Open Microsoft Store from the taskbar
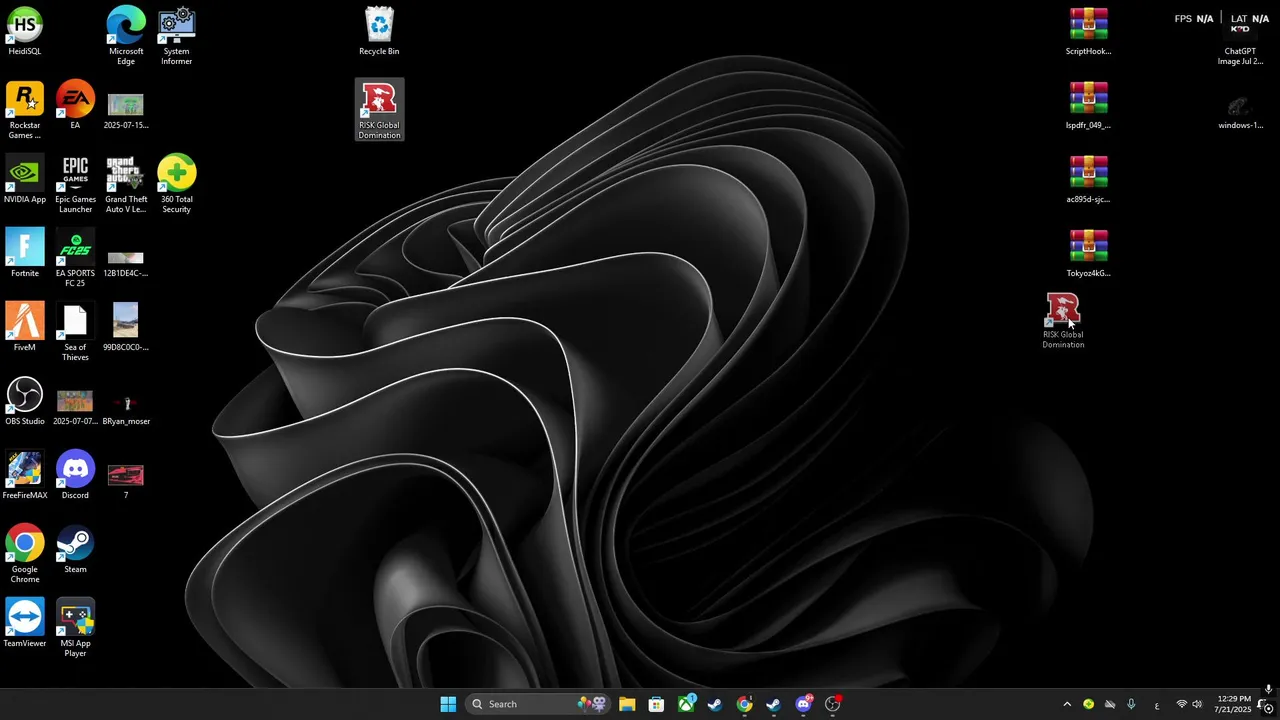Viewport: 1280px width, 720px height. [x=656, y=704]
